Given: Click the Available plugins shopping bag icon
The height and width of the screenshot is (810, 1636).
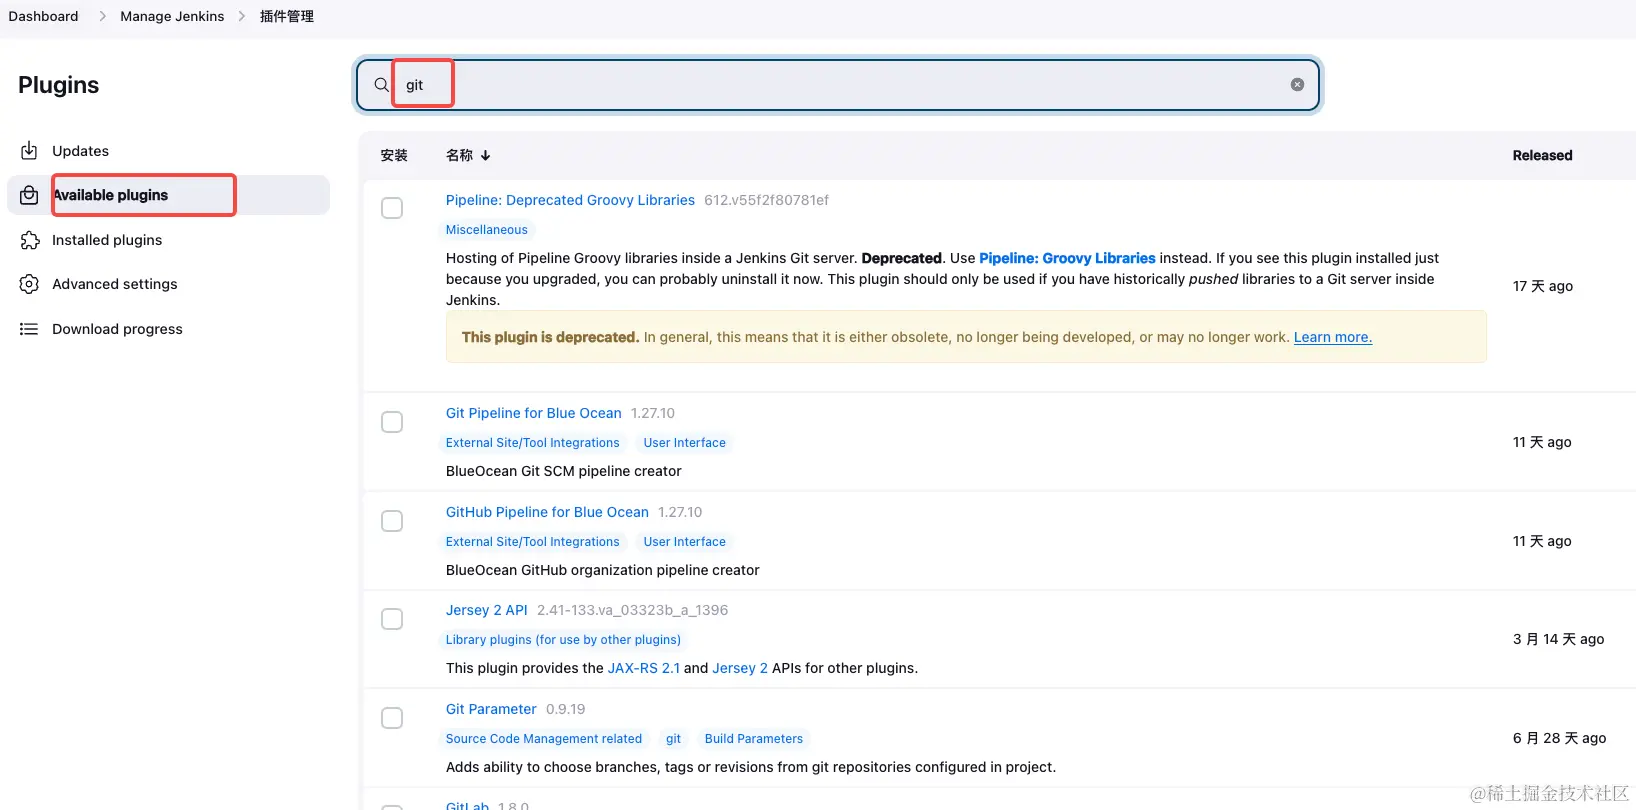Looking at the screenshot, I should (x=29, y=195).
